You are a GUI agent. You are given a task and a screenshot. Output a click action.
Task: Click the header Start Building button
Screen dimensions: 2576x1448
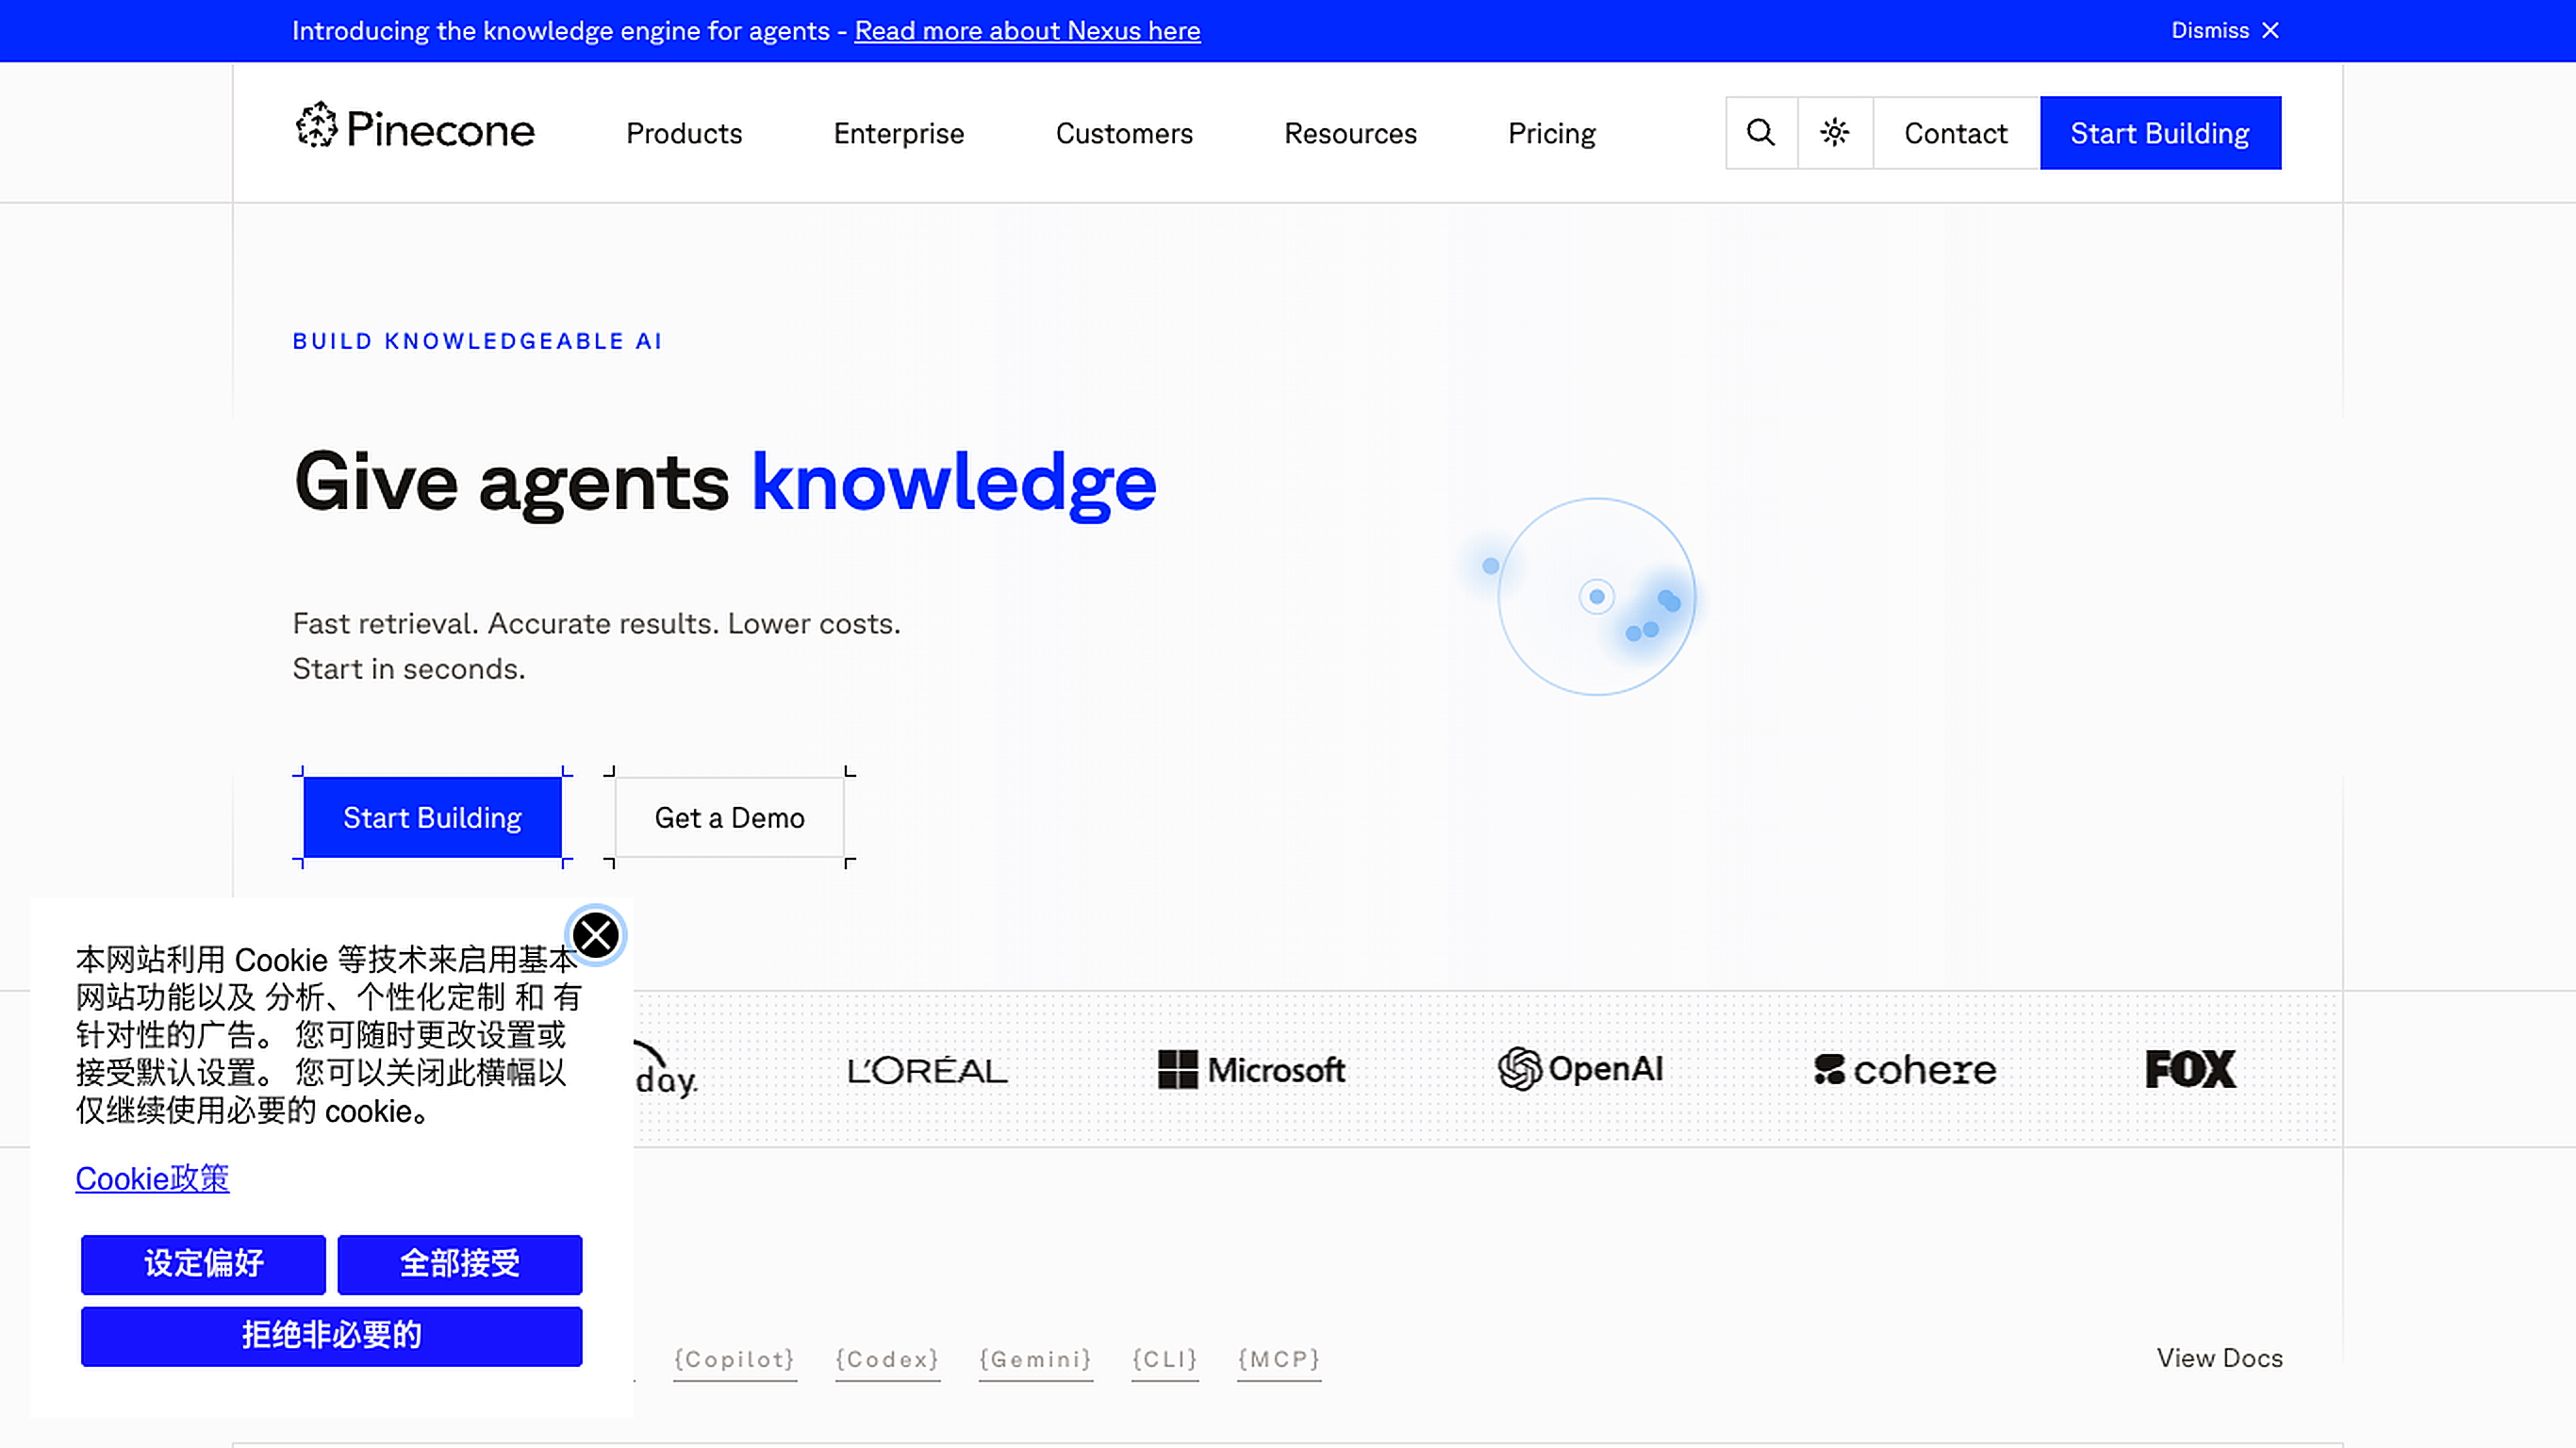click(x=2160, y=133)
